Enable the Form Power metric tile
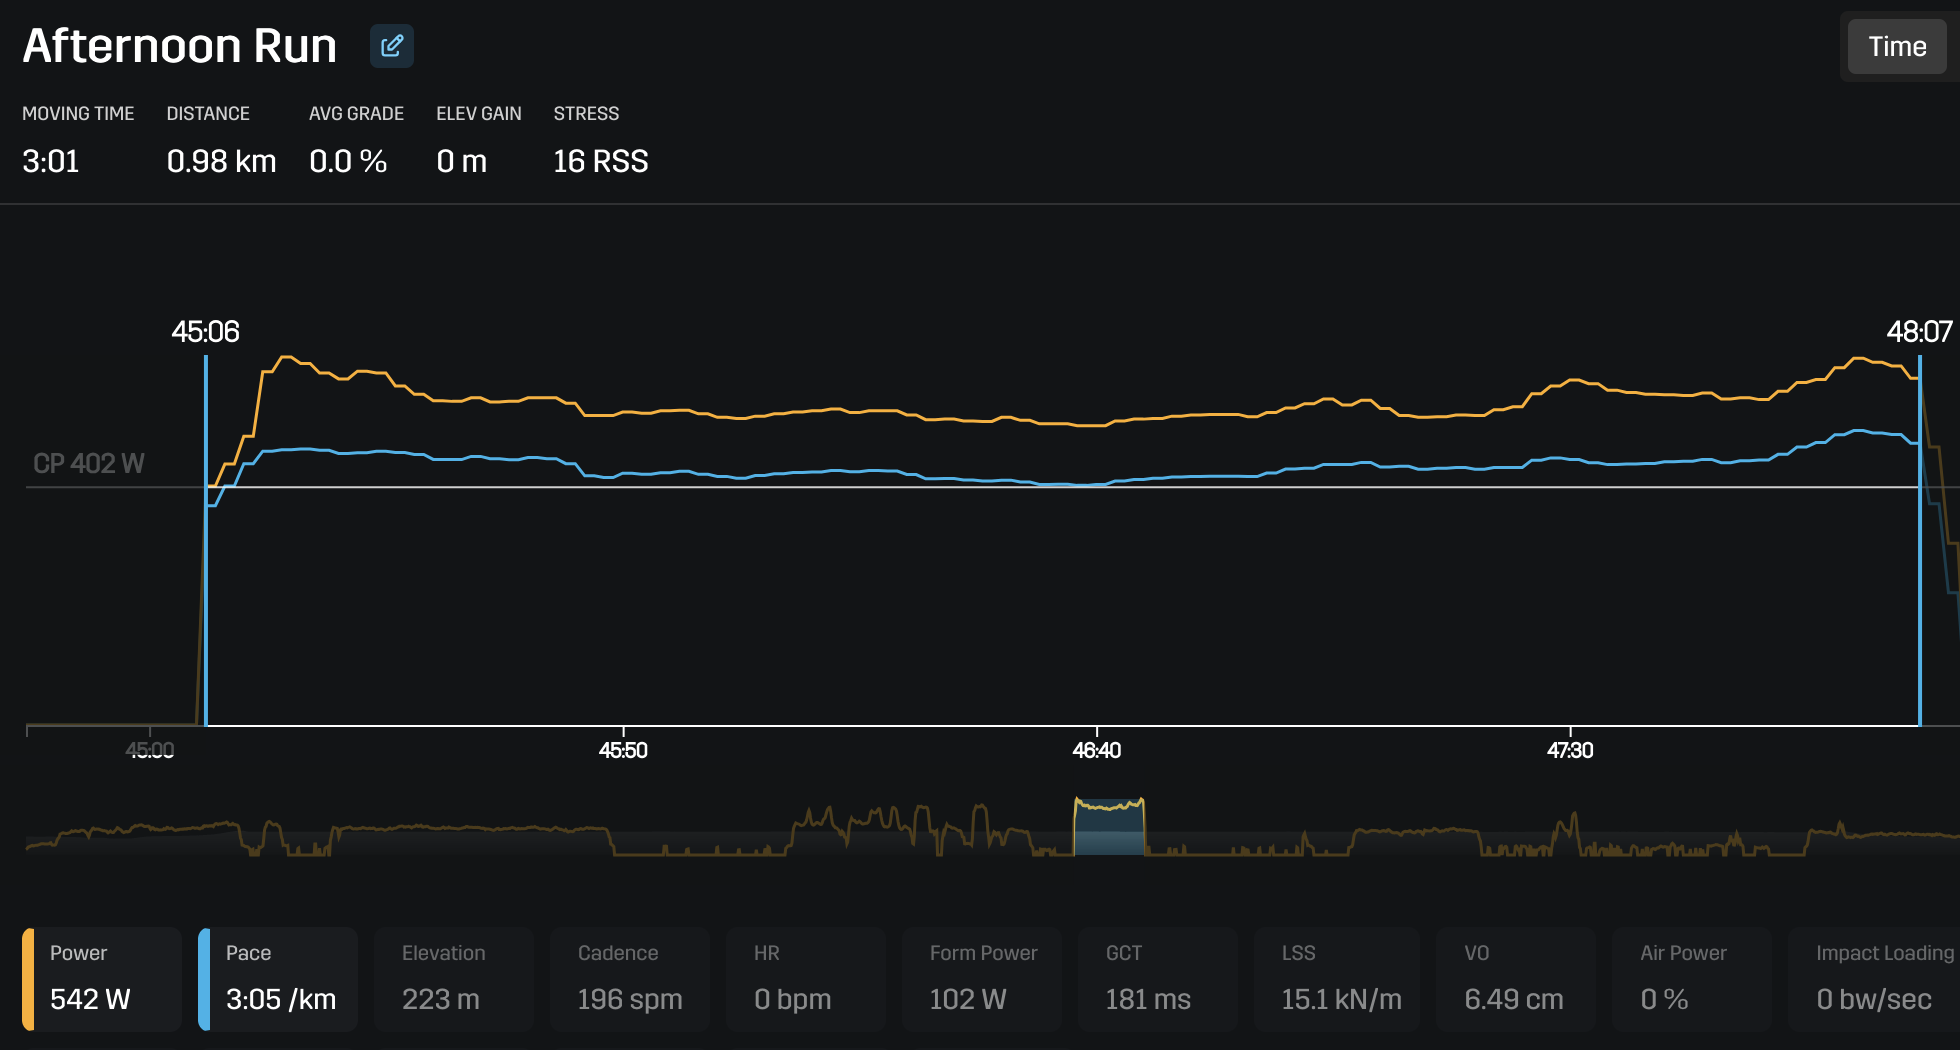This screenshot has width=1960, height=1050. (982, 978)
